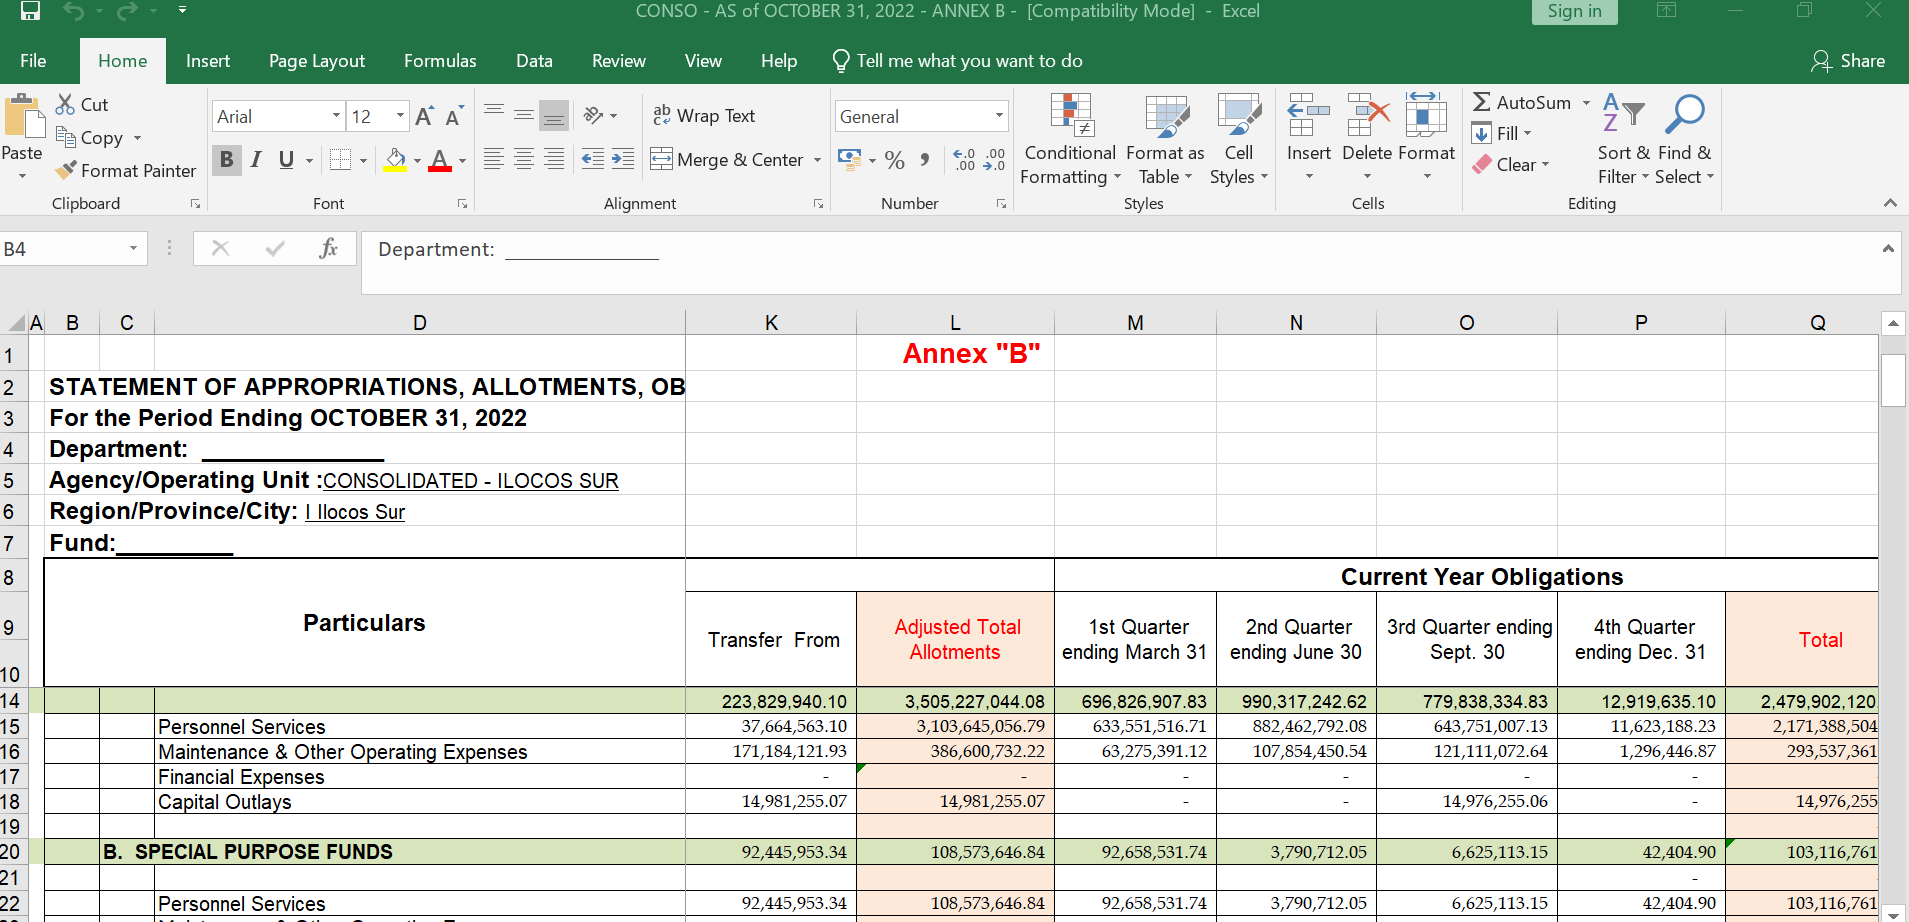The image size is (1909, 922).
Task: Open the General number format dropdown
Action: click(999, 116)
